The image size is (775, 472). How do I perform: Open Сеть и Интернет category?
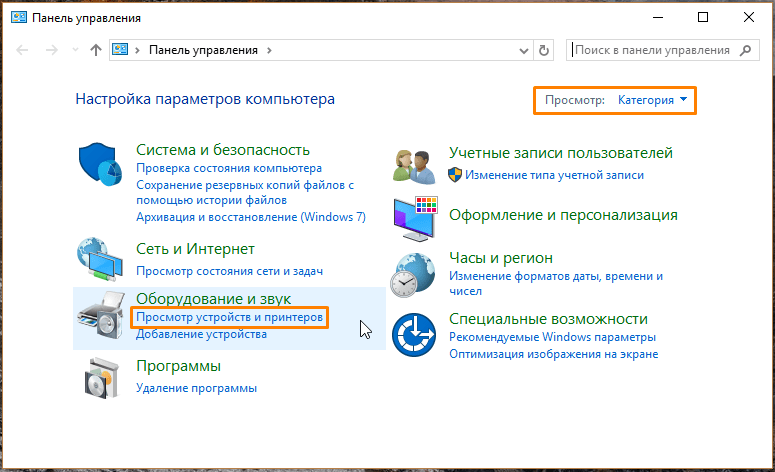click(x=195, y=249)
